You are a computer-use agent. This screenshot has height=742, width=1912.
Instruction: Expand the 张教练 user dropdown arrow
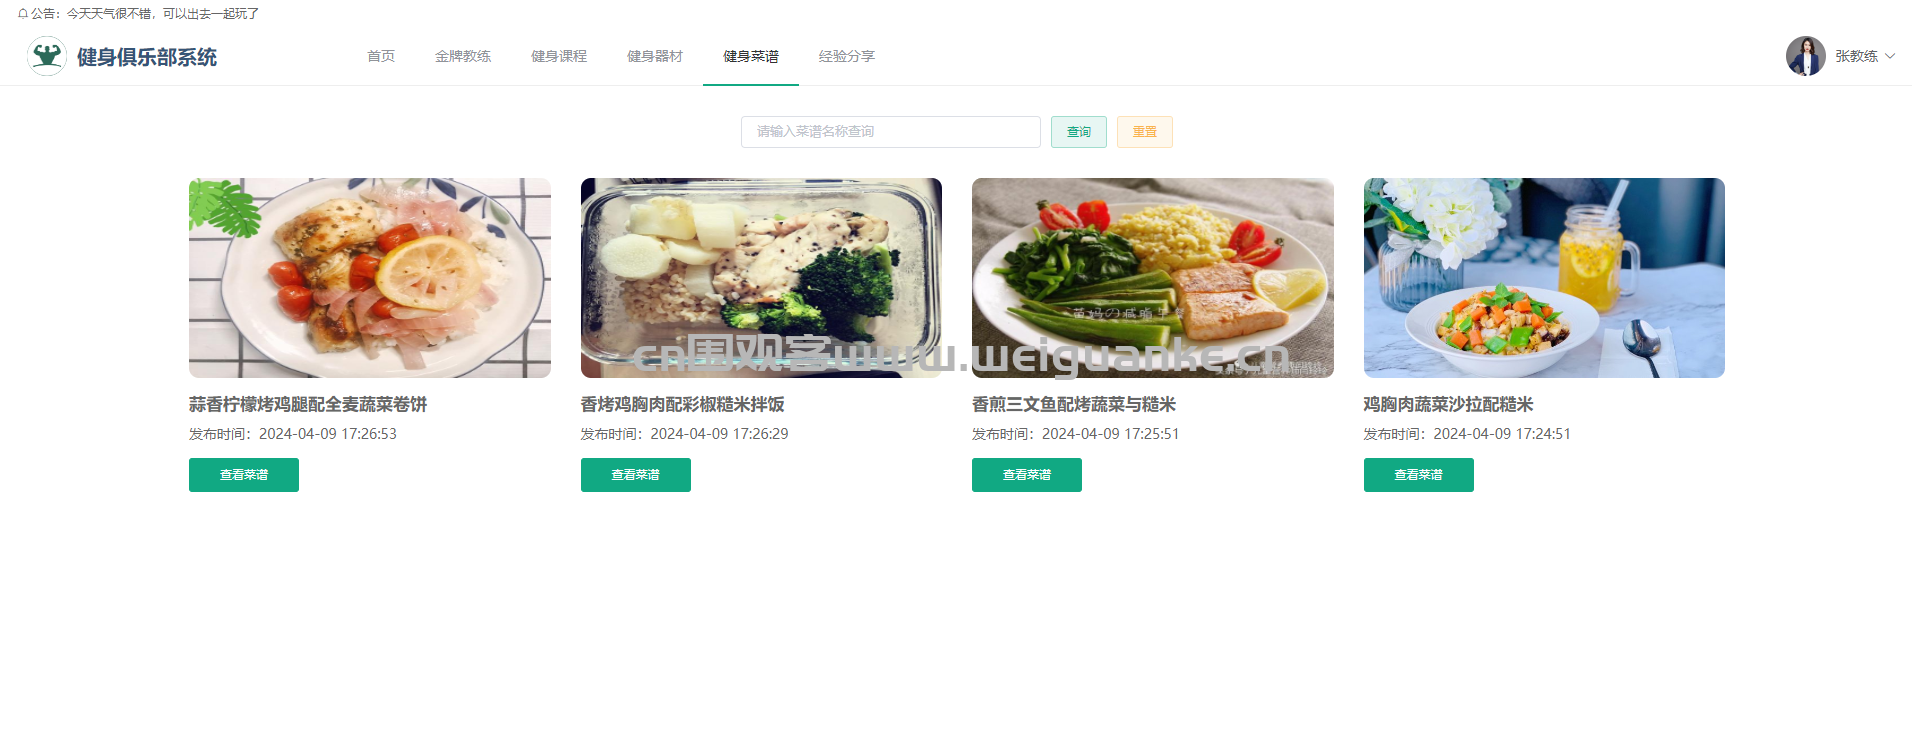coord(1890,56)
